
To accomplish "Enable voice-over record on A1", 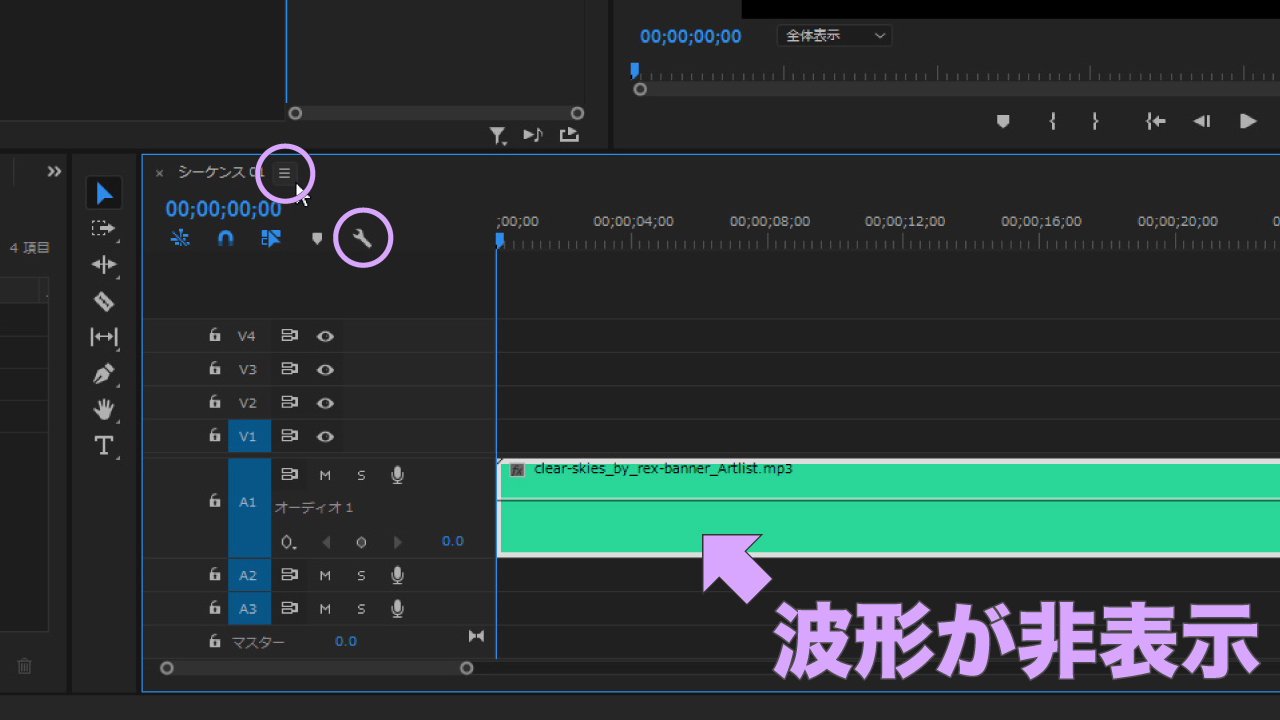I will tap(397, 475).
